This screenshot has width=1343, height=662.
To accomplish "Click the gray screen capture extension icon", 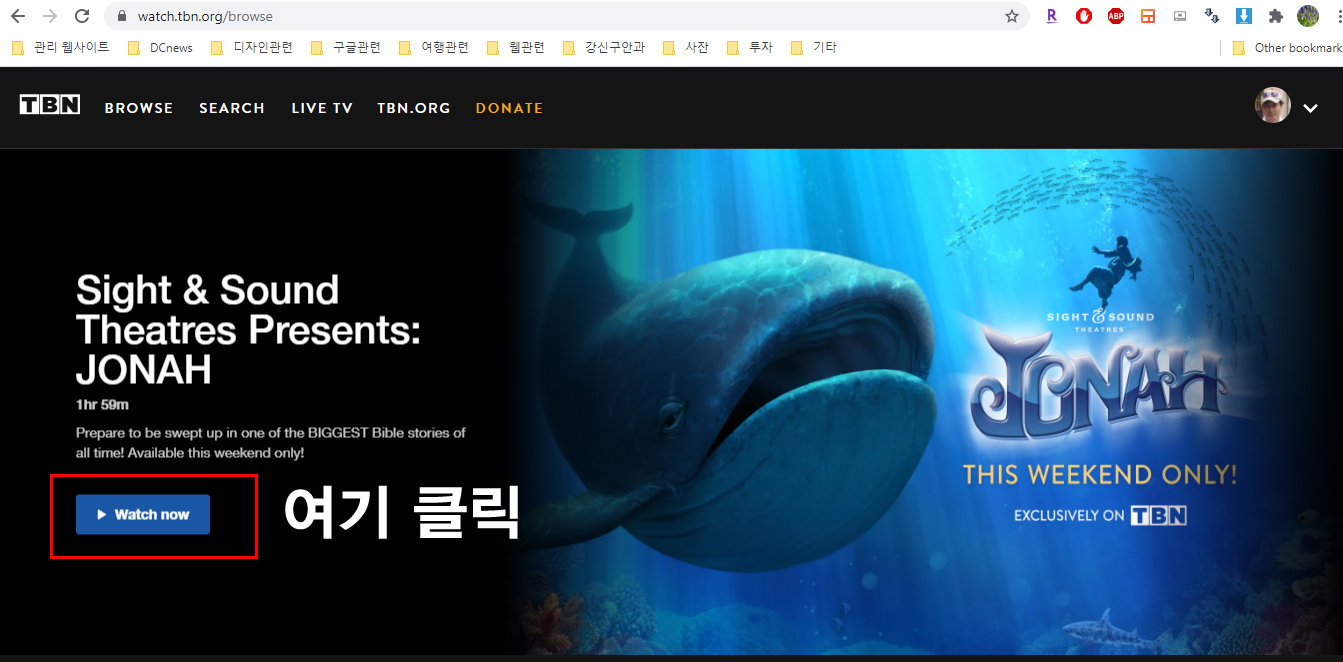I will (1180, 16).
